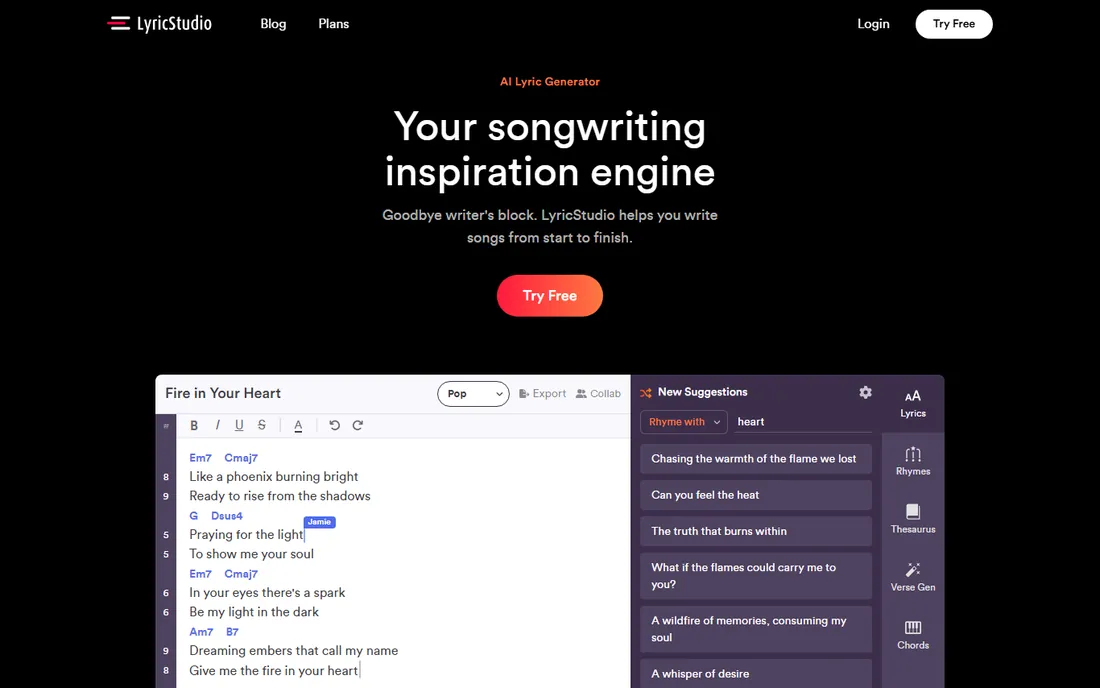
Task: Click the lyric line 'Like a phoenix burning bright'
Action: [274, 476]
